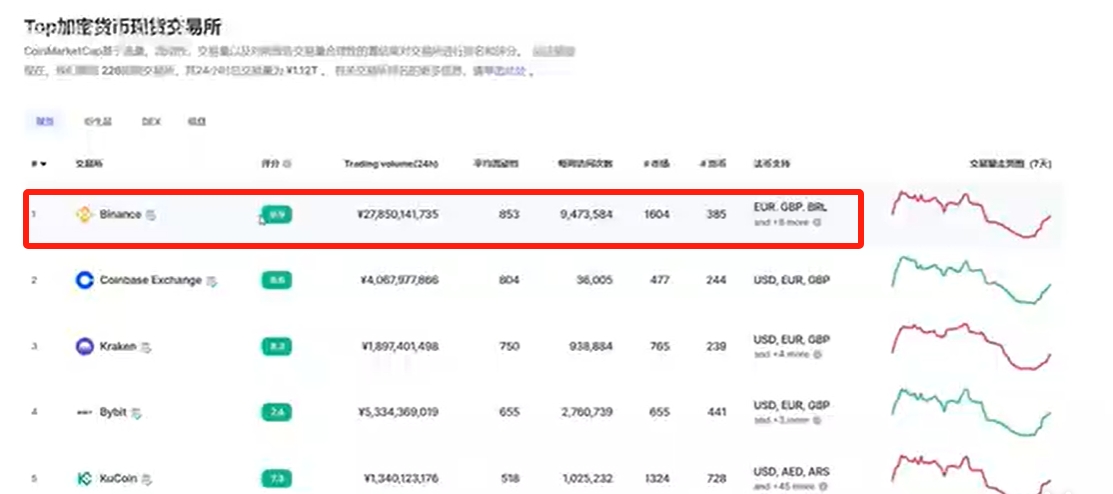Sort by the 评分 score column header

270,164
